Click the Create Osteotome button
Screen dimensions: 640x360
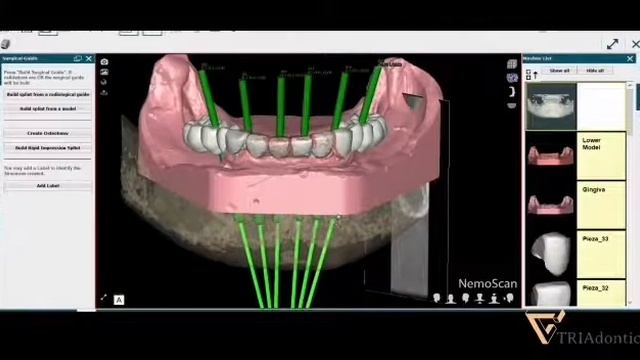point(48,133)
